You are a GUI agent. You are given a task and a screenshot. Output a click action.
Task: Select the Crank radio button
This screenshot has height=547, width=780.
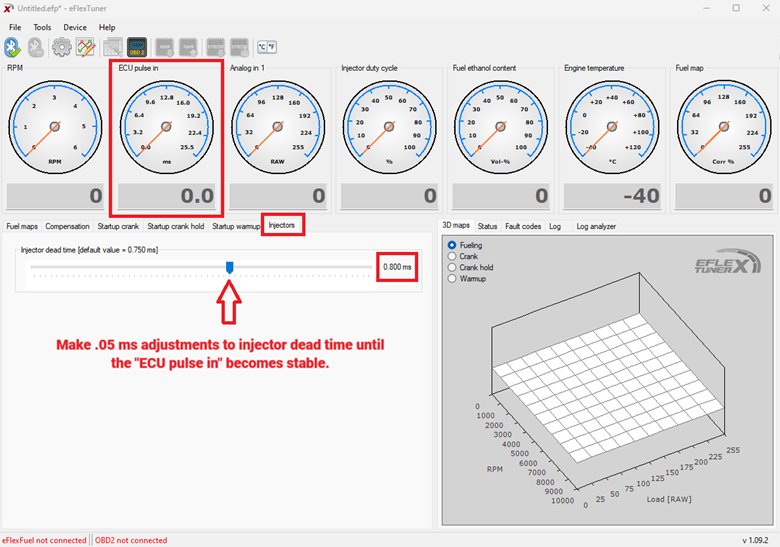pos(452,256)
